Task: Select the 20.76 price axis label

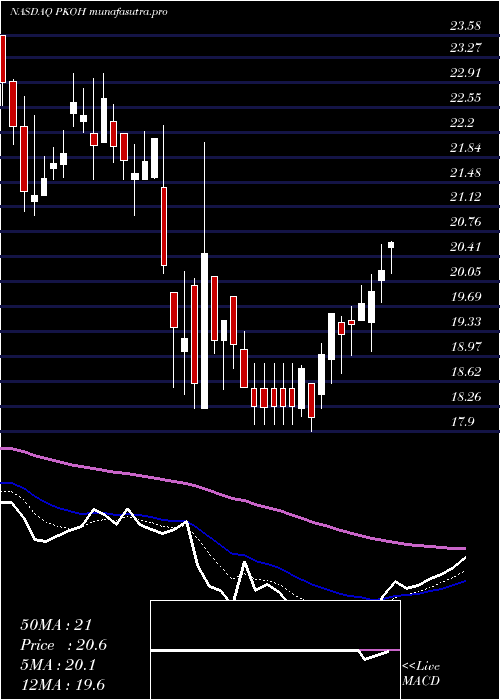Action: click(465, 221)
